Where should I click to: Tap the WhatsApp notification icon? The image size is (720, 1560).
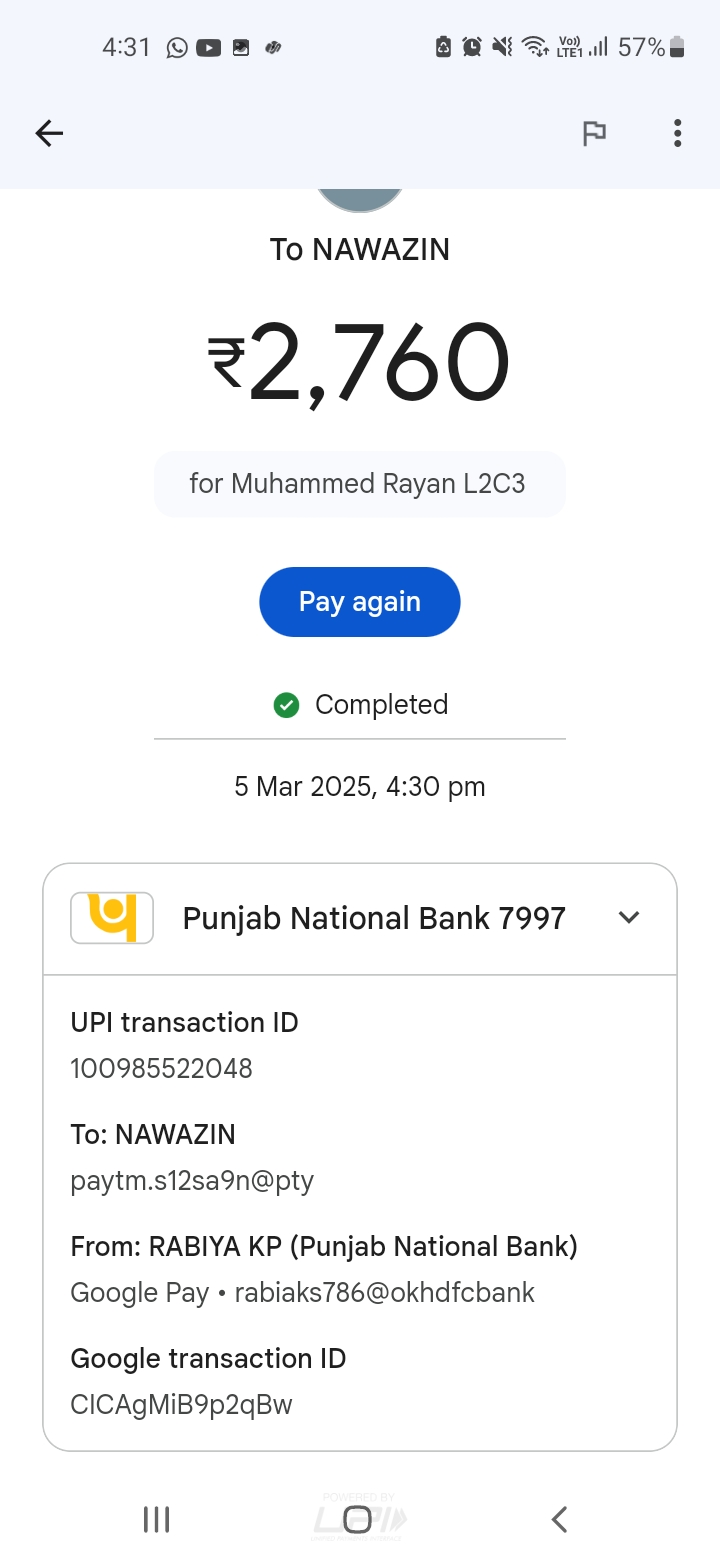point(177,47)
